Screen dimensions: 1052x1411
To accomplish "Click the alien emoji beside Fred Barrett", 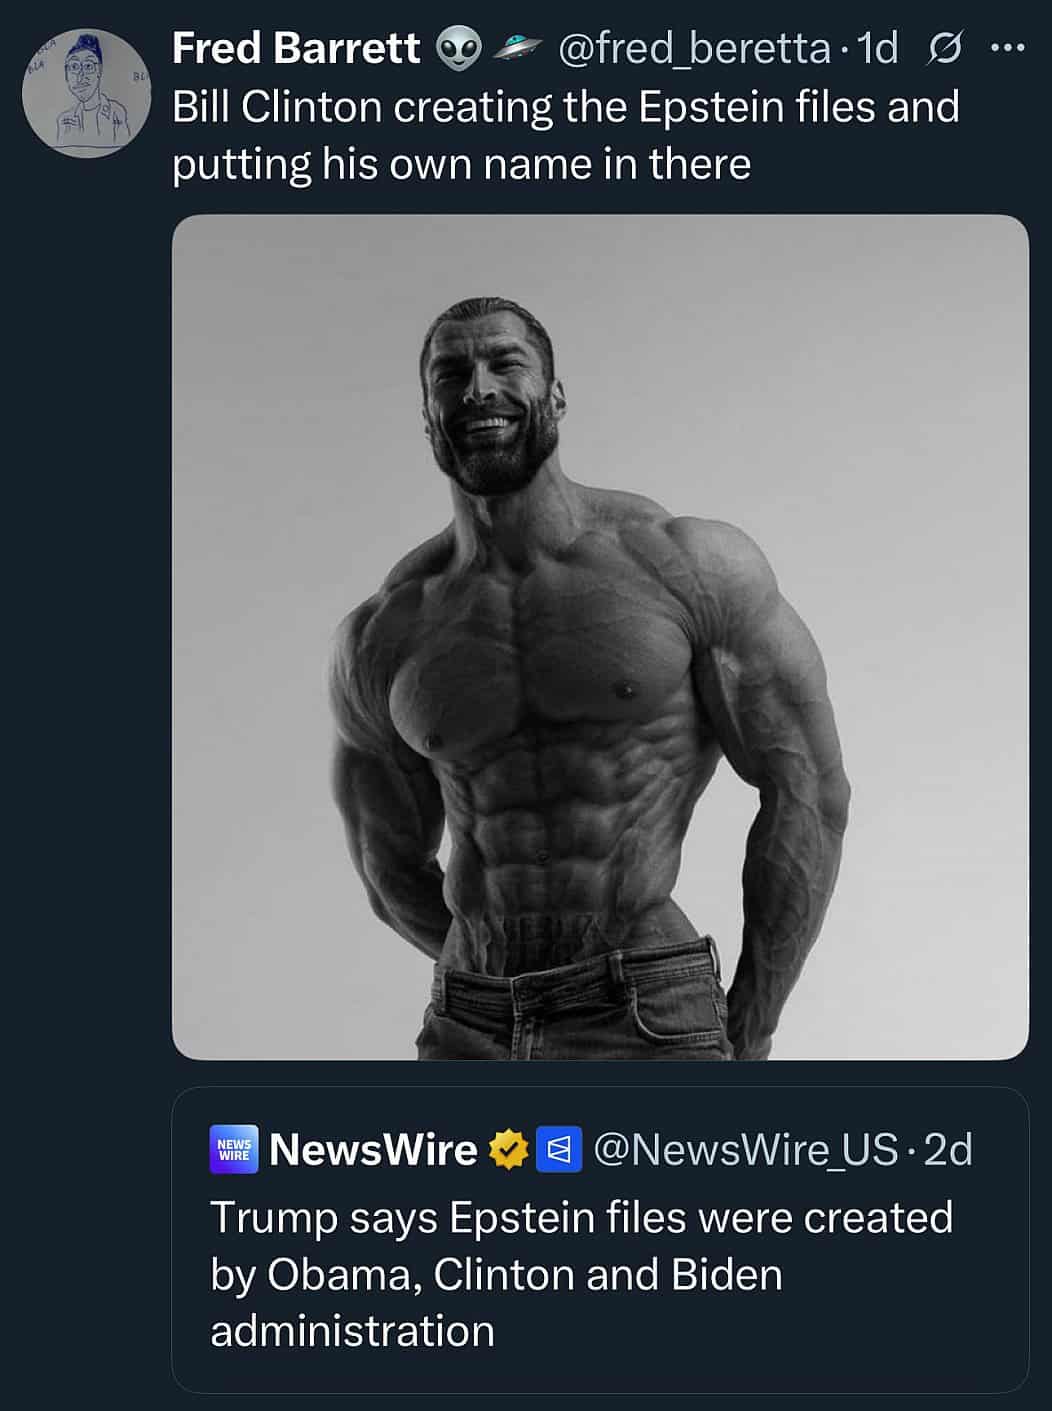I will 460,48.
